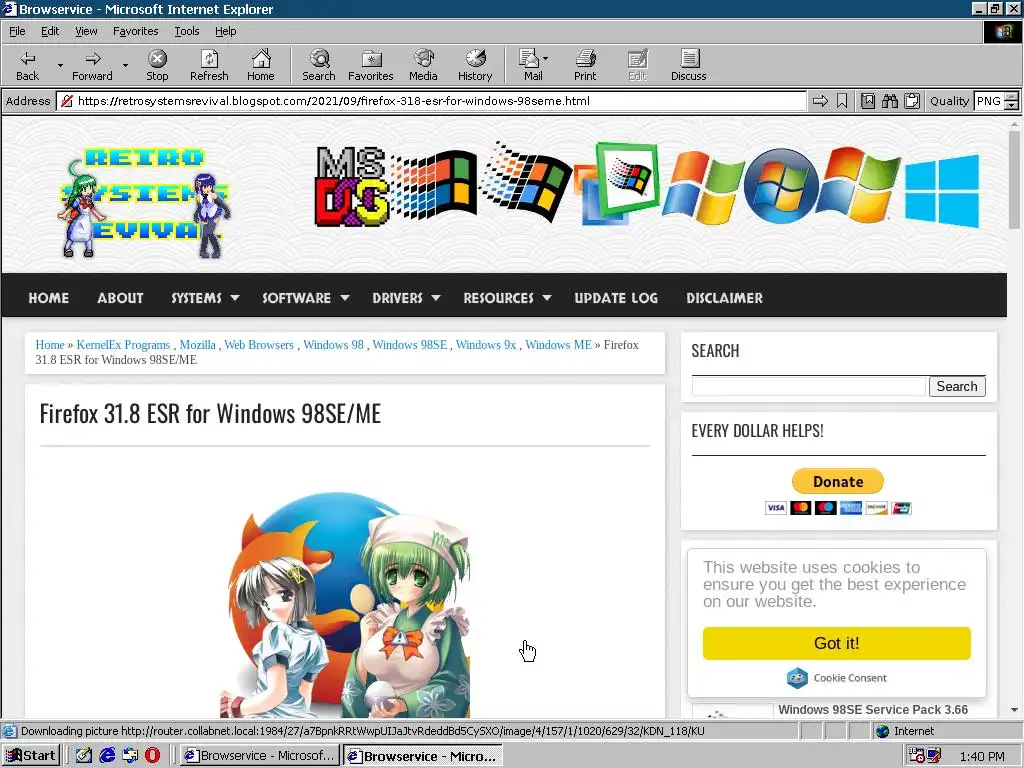Click the Windows Start button

point(31,756)
